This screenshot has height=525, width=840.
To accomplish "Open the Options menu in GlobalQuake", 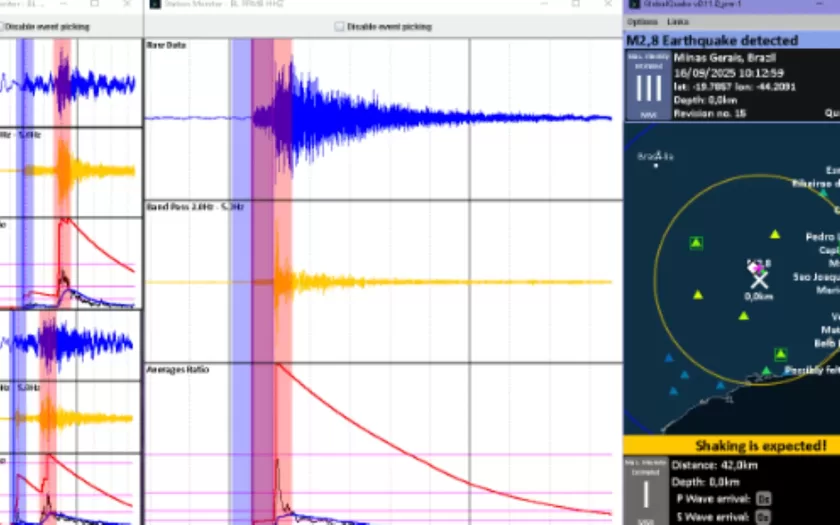I will point(641,21).
